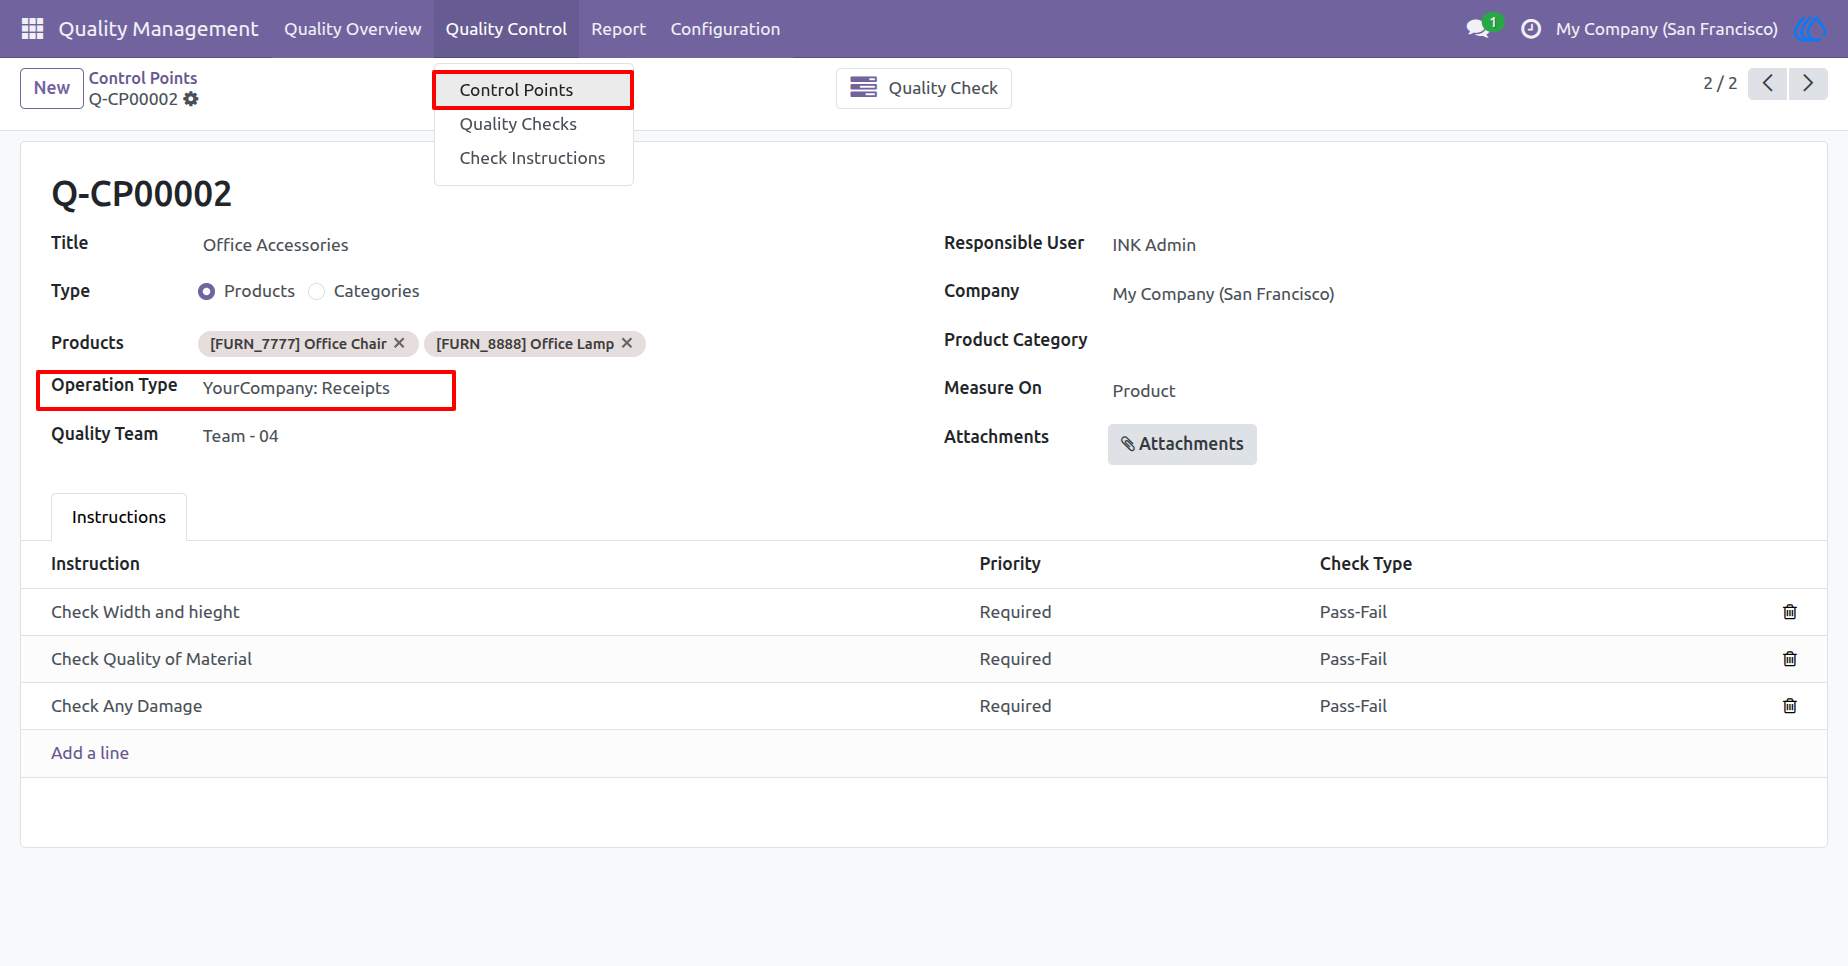Select the Products type radio button
This screenshot has width=1848, height=966.
(x=207, y=292)
